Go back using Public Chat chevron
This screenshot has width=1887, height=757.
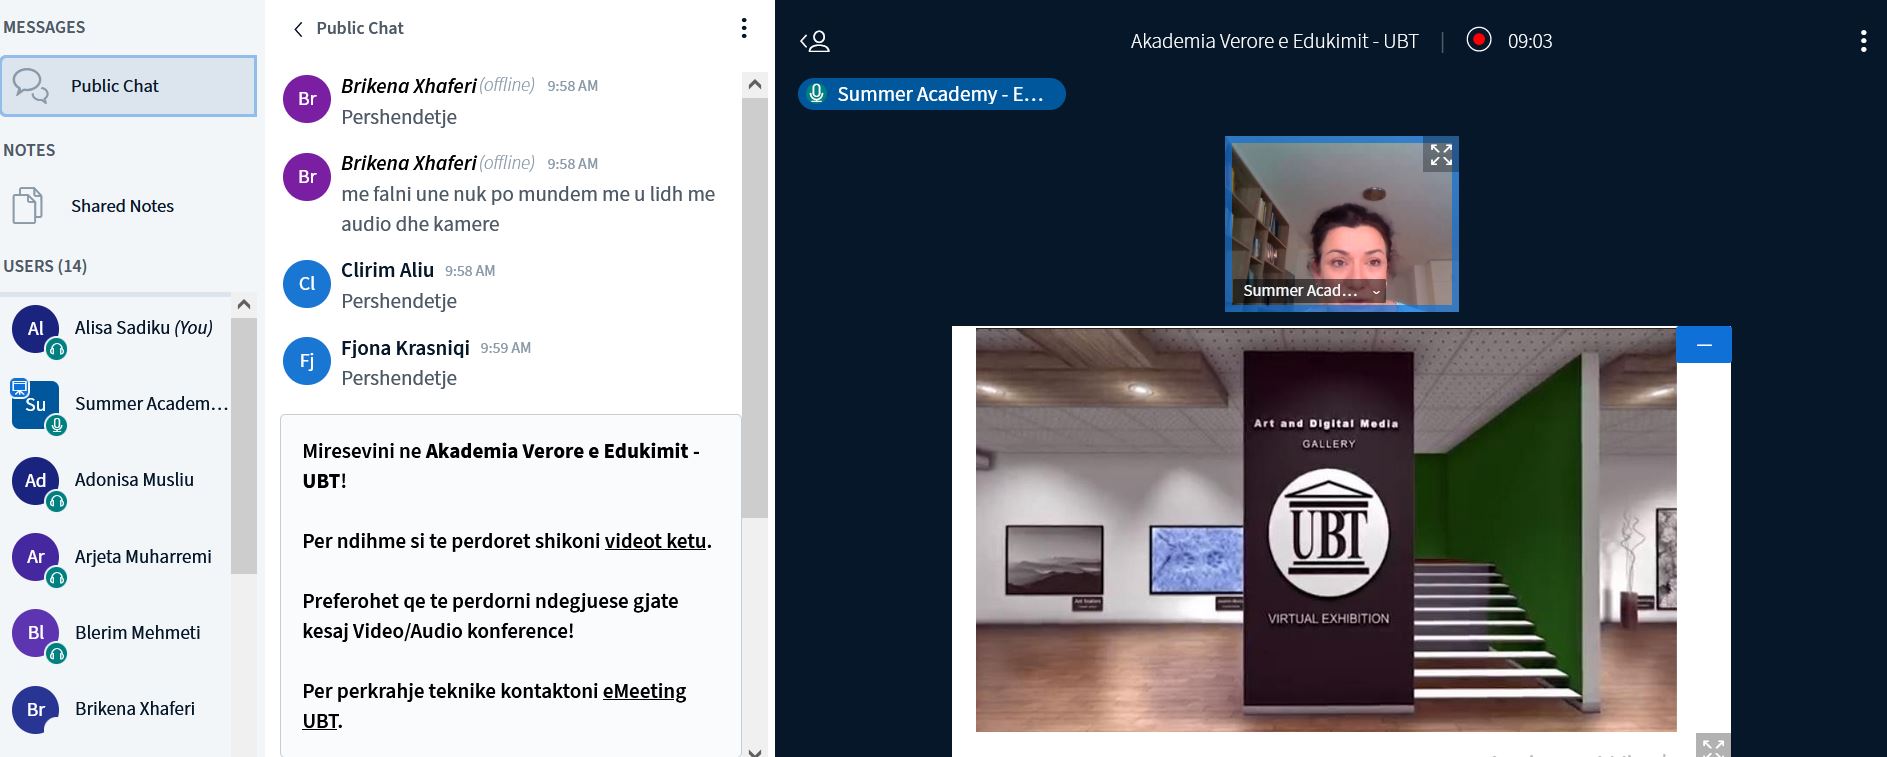point(298,29)
